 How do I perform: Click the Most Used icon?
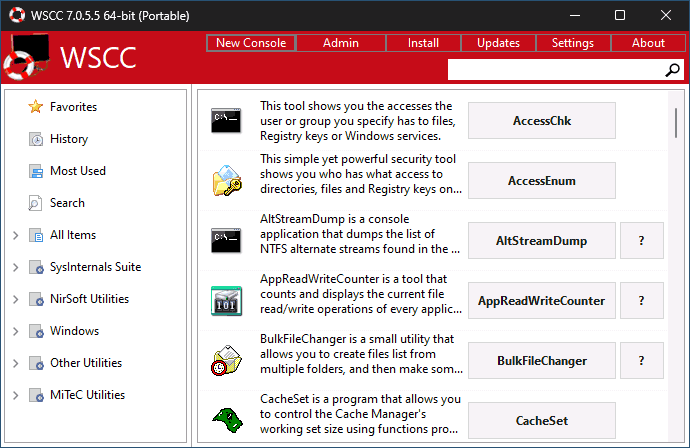[36, 171]
